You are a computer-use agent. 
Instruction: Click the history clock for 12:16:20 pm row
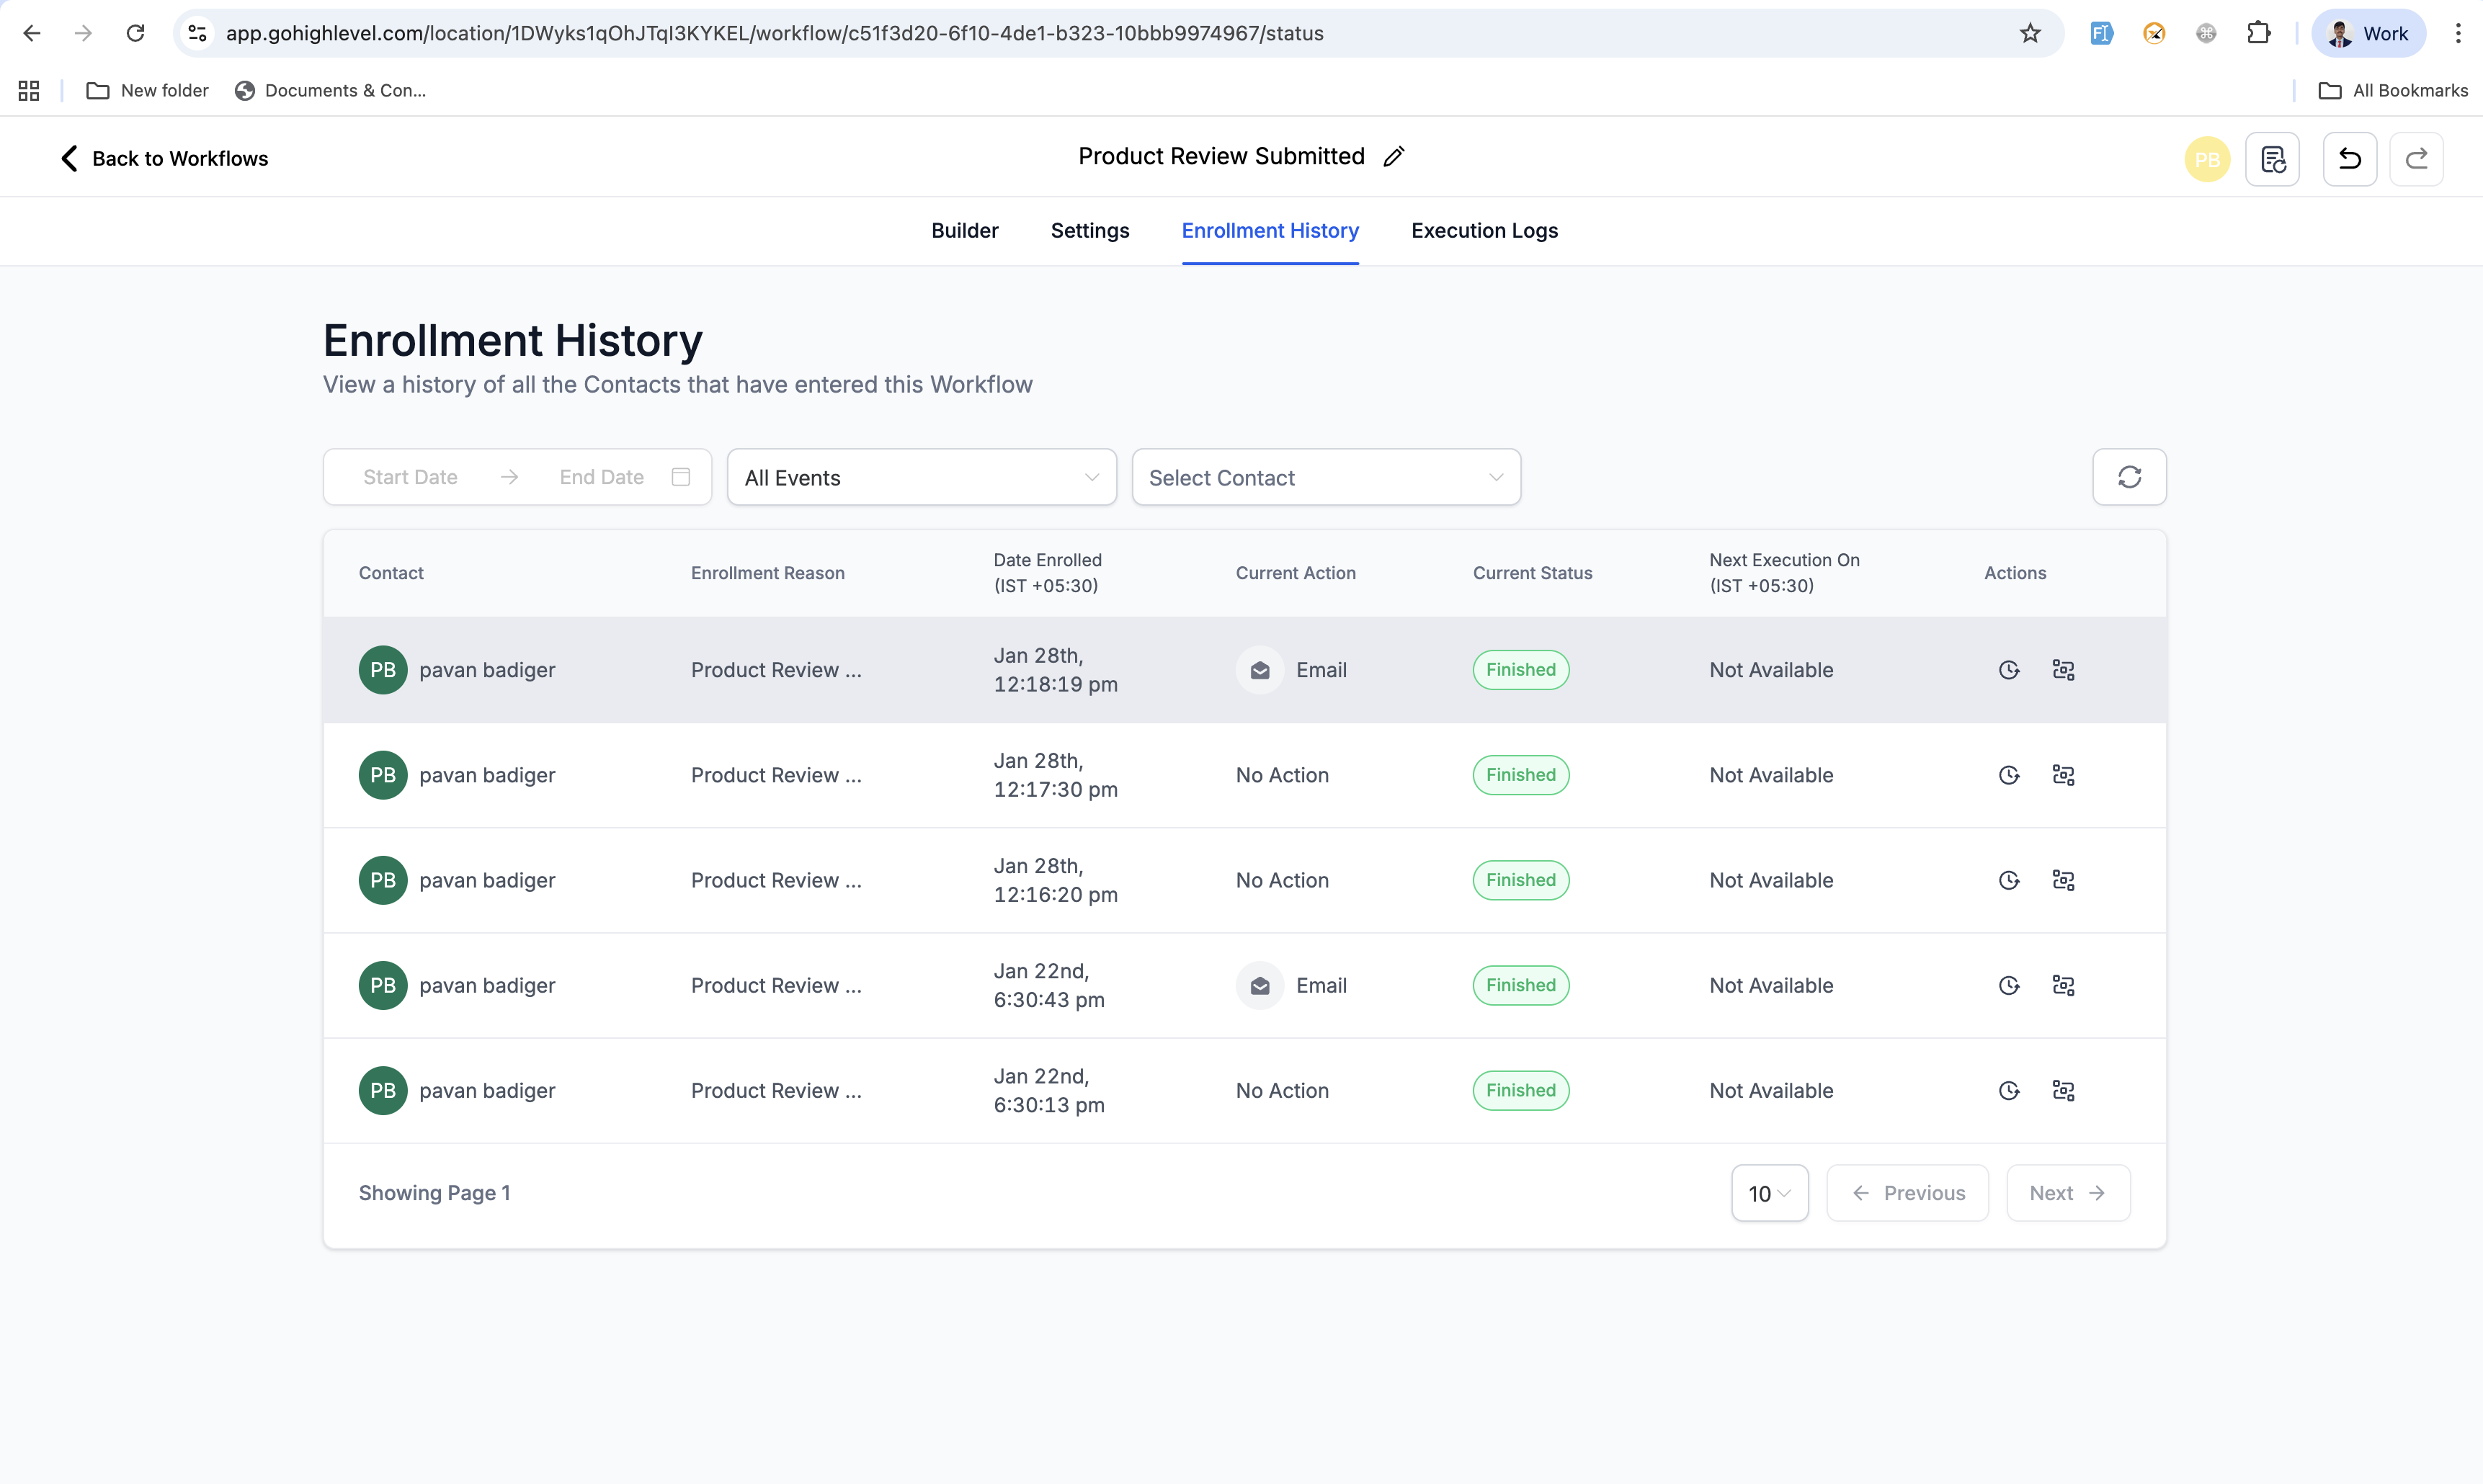point(2009,881)
